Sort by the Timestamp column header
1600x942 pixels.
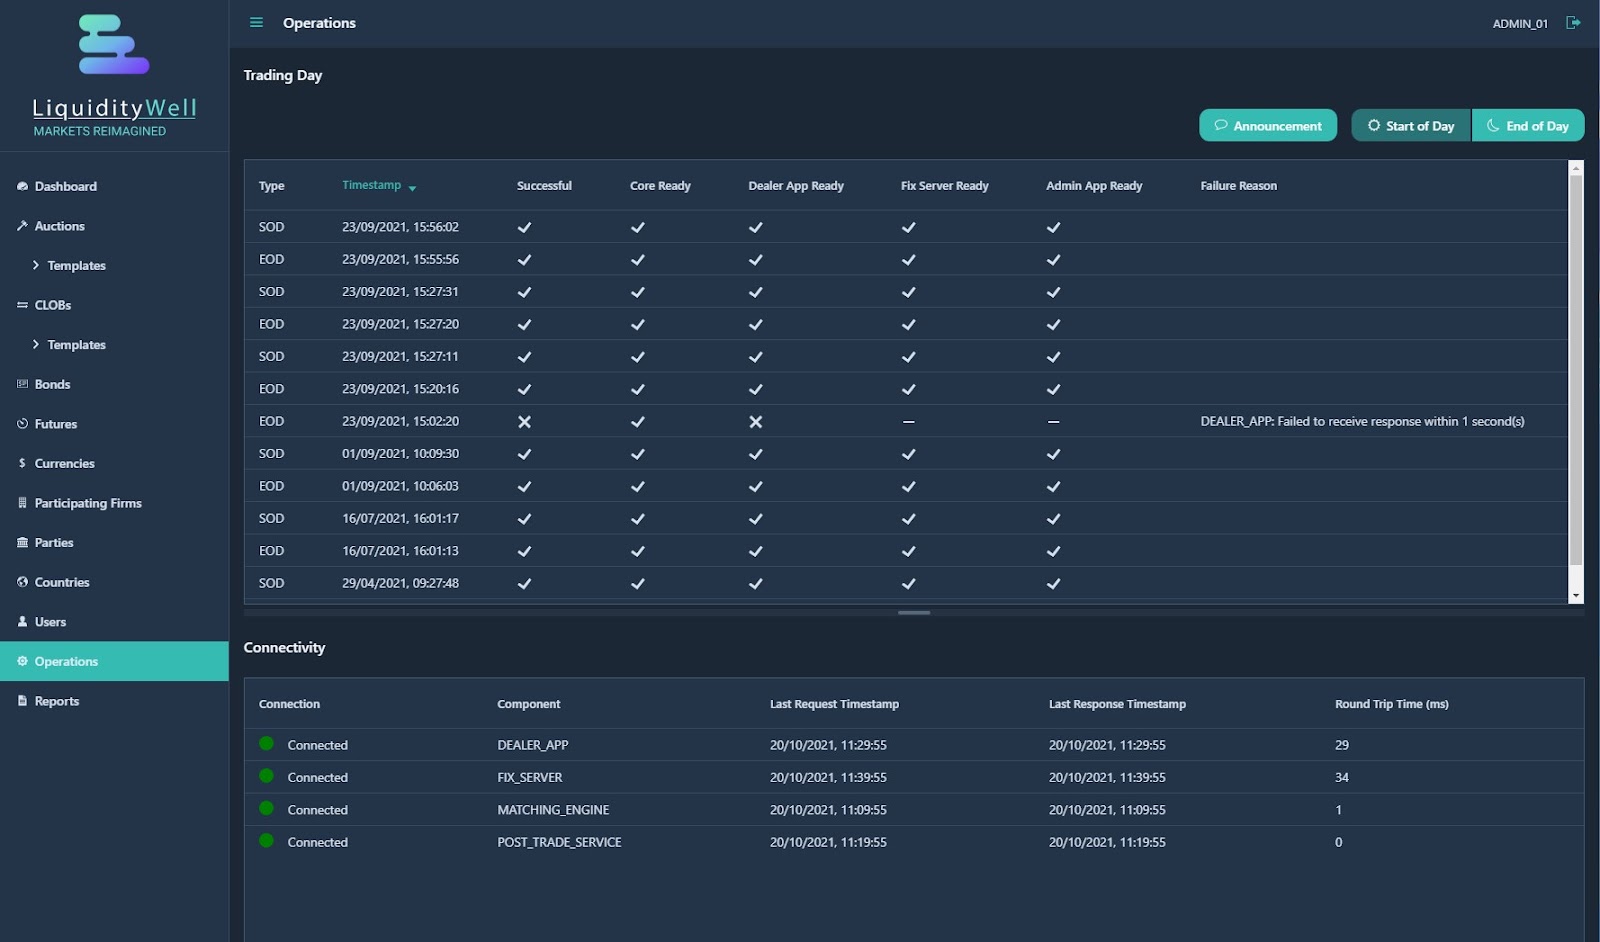[372, 185]
